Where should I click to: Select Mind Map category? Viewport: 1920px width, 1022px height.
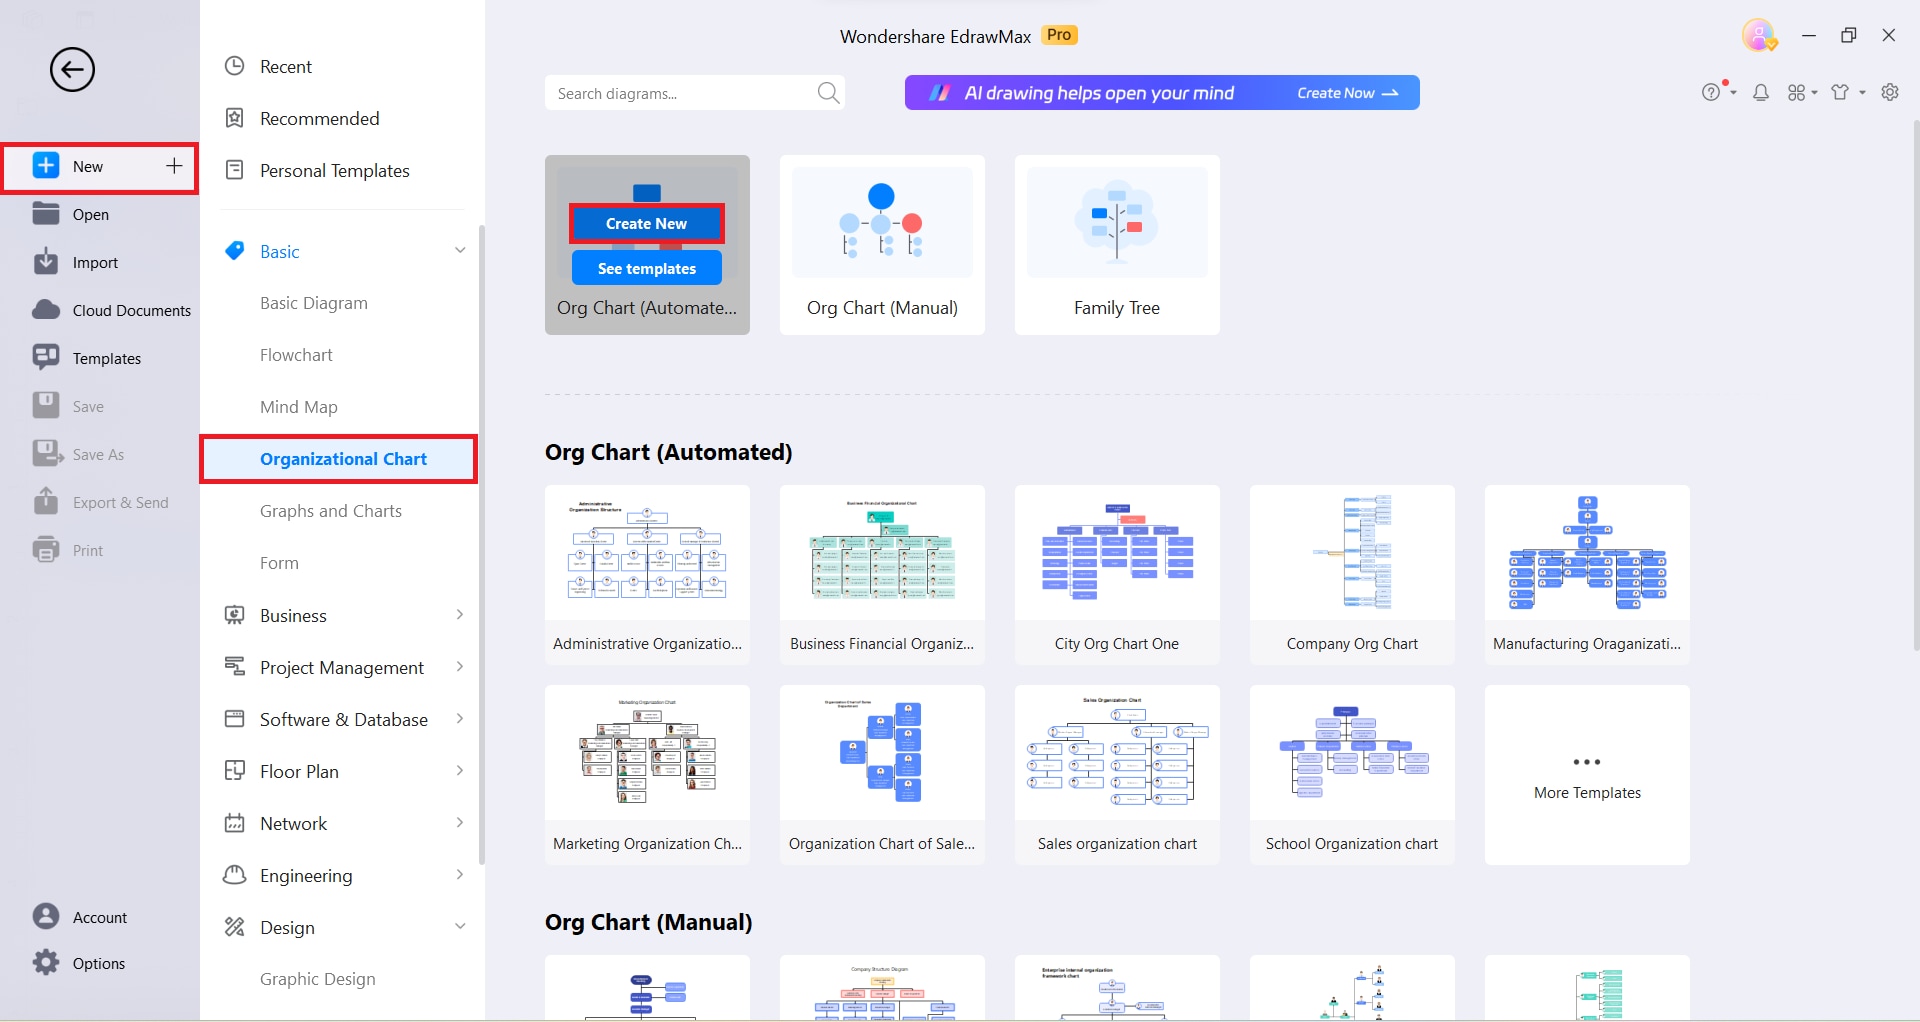click(x=299, y=407)
